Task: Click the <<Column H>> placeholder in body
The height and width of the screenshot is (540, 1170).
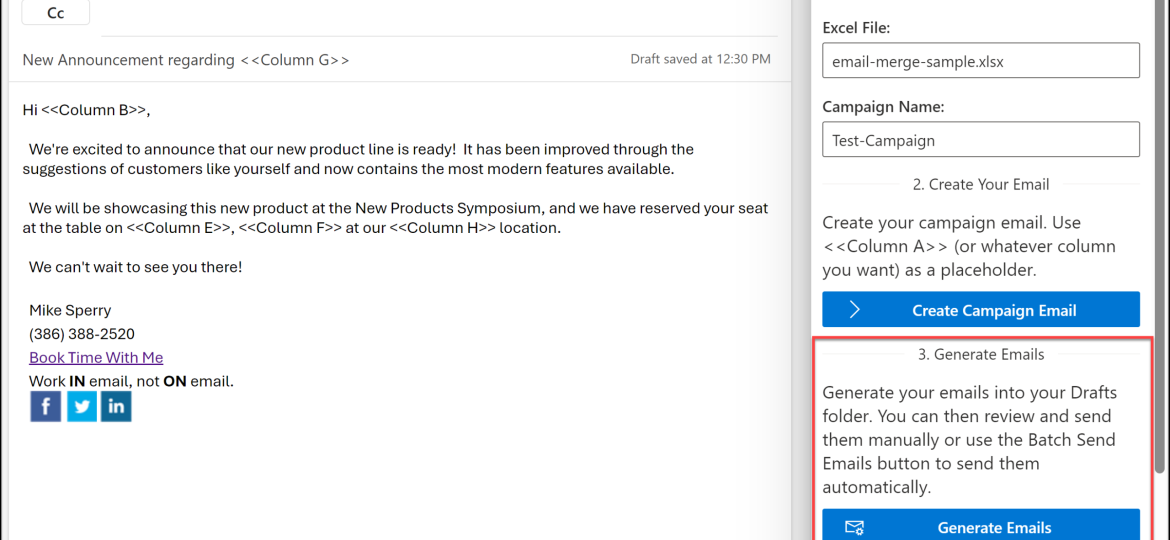Action: coord(442,228)
